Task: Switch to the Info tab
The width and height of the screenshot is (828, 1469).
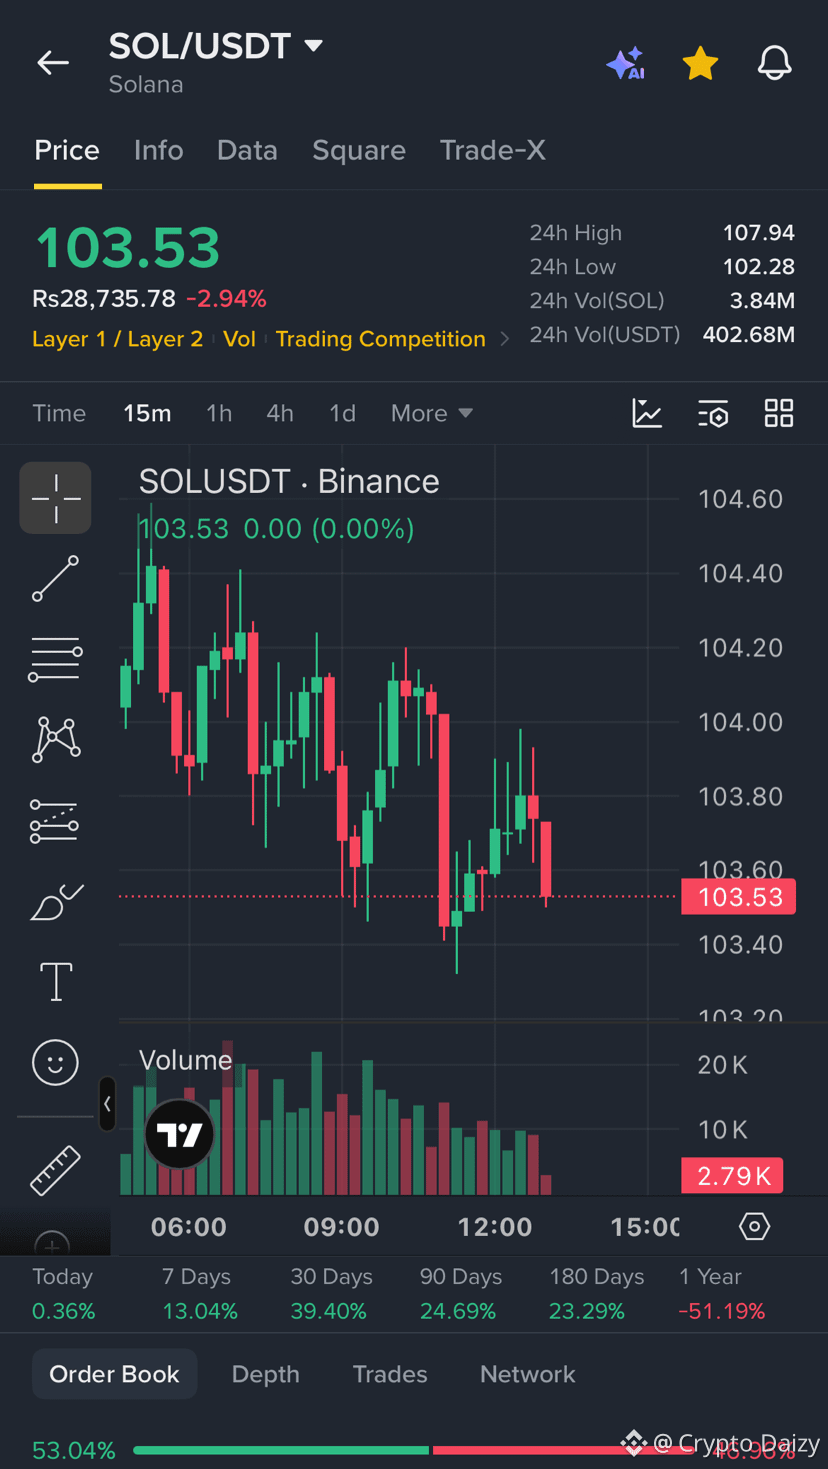Action: [159, 150]
